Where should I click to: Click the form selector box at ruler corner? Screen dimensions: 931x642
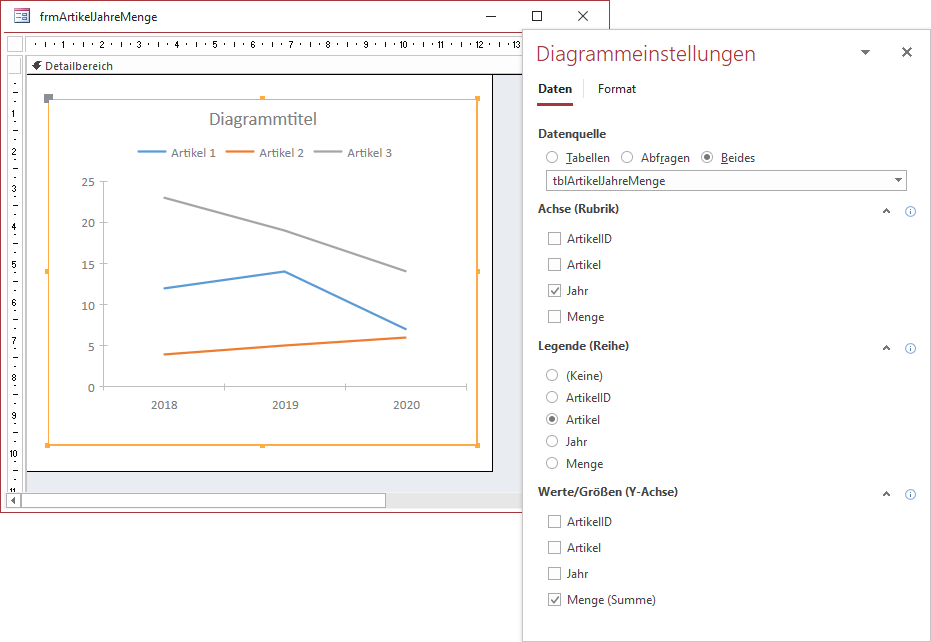coord(14,44)
